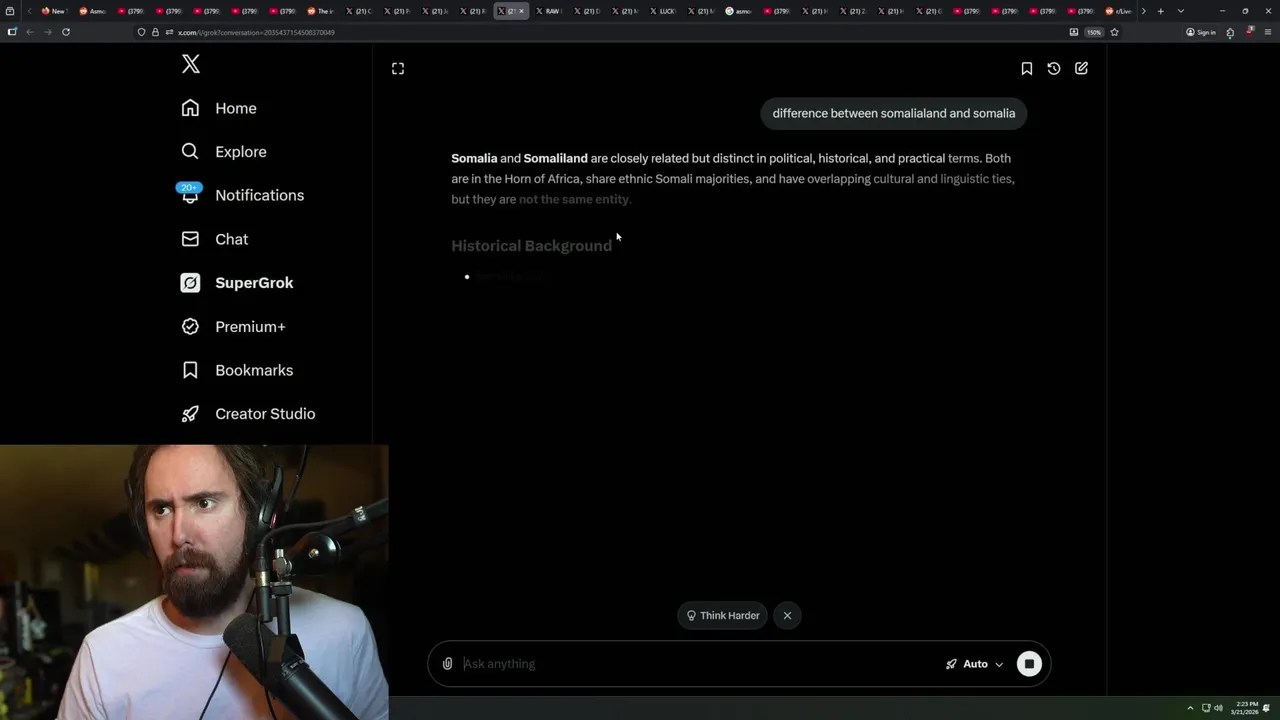Image resolution: width=1280 pixels, height=720 pixels.
Task: Open the Bookmarks page
Action: pos(237,370)
